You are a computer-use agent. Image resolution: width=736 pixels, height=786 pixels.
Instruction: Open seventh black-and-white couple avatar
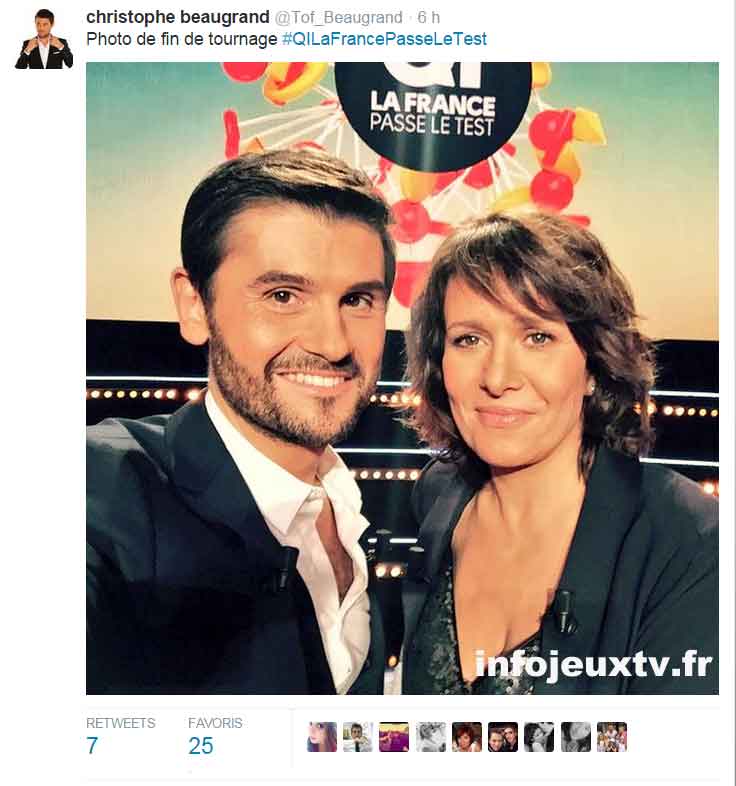tap(539, 737)
